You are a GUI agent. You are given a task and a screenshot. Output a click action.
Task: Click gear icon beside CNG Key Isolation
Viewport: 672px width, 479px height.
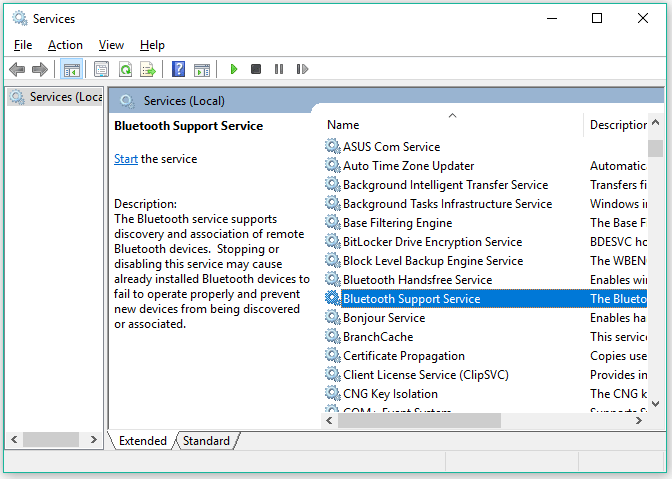click(332, 393)
